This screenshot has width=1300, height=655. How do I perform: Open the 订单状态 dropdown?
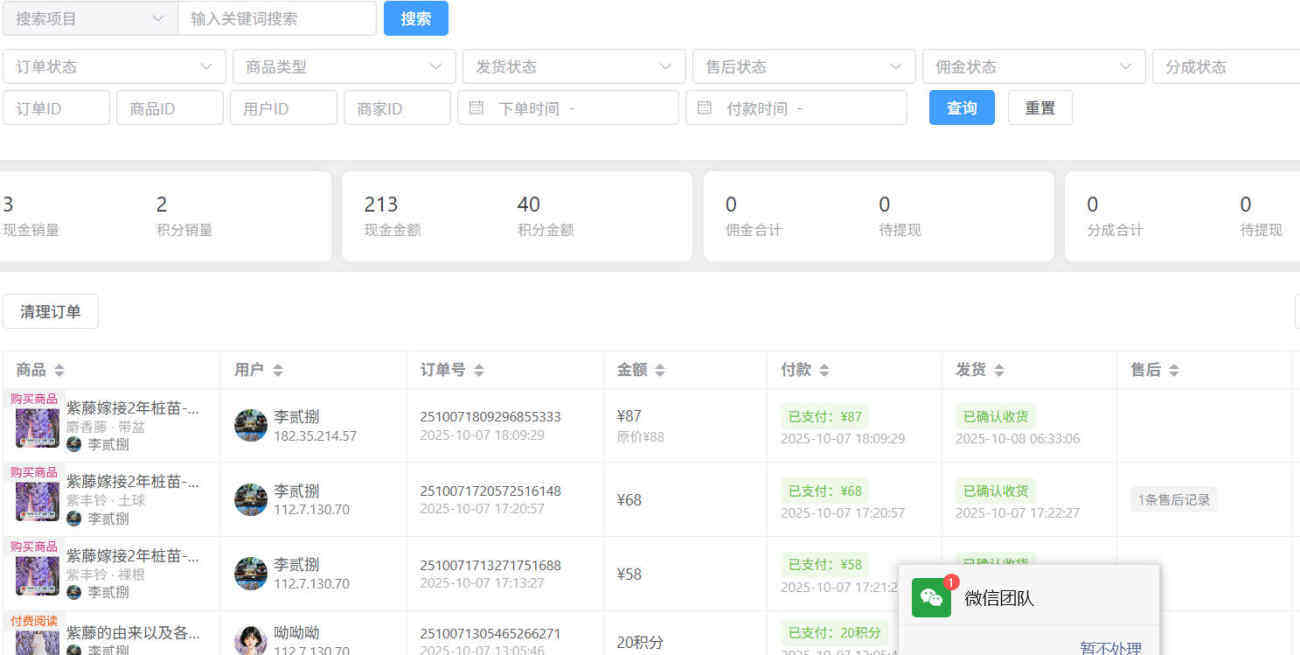[113, 66]
